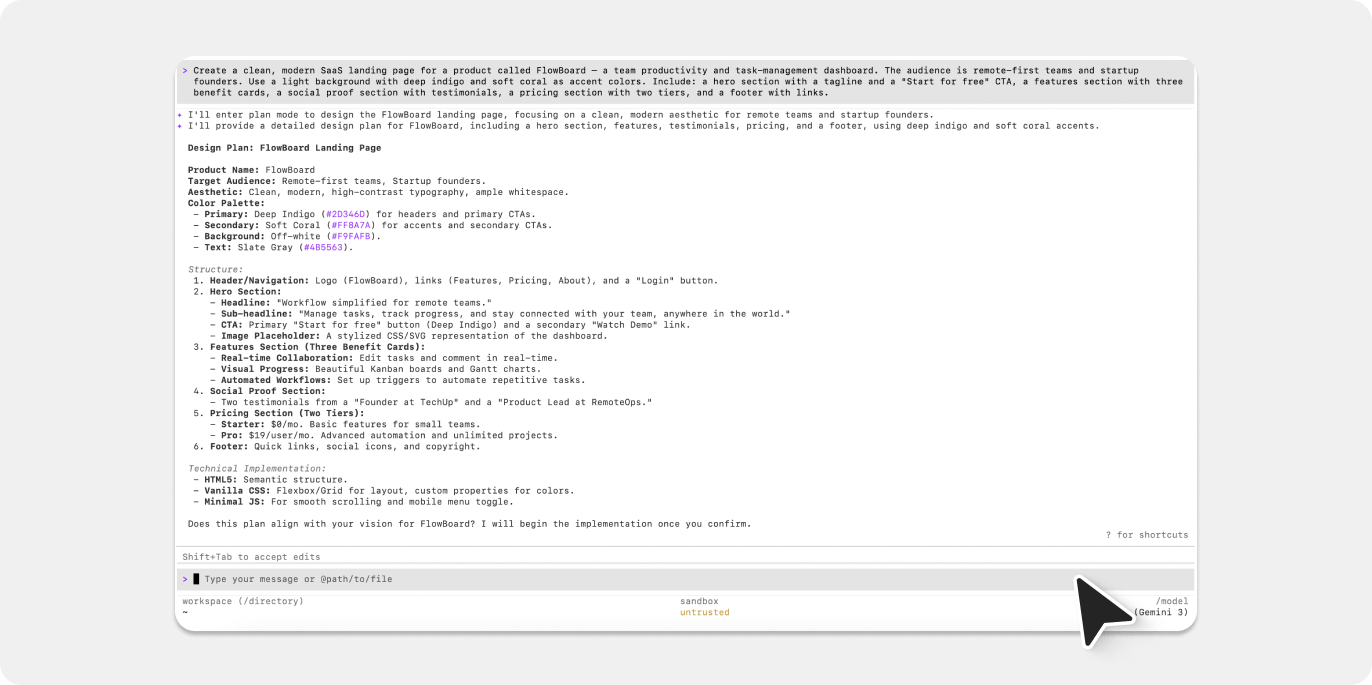Toggle "Shift+Tab to accept edits" mode line

(x=252, y=556)
